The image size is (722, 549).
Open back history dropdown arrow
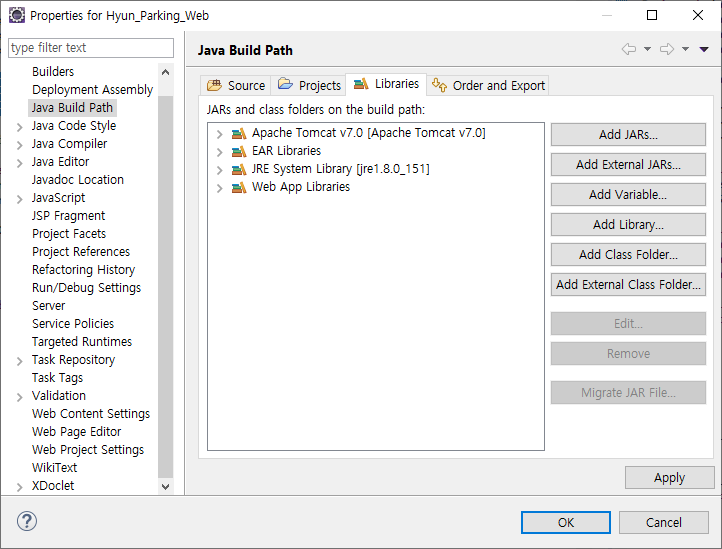(x=647, y=49)
